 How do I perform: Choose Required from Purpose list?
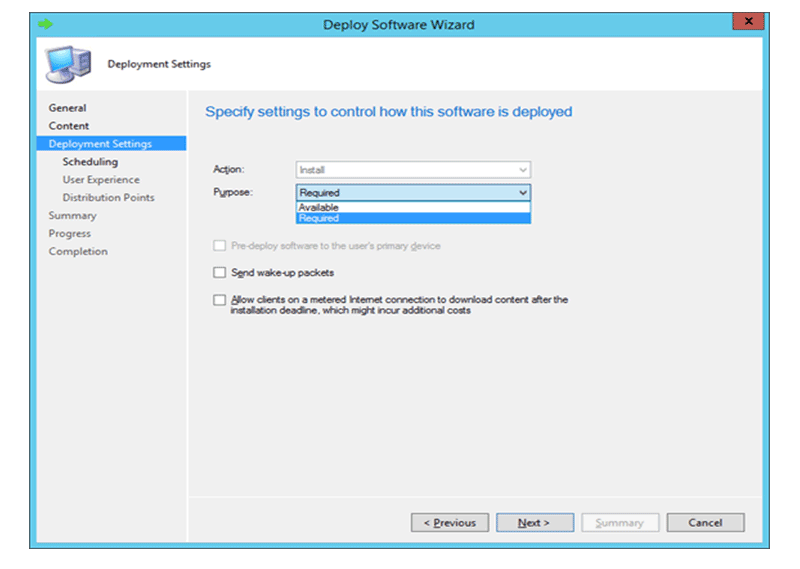413,218
